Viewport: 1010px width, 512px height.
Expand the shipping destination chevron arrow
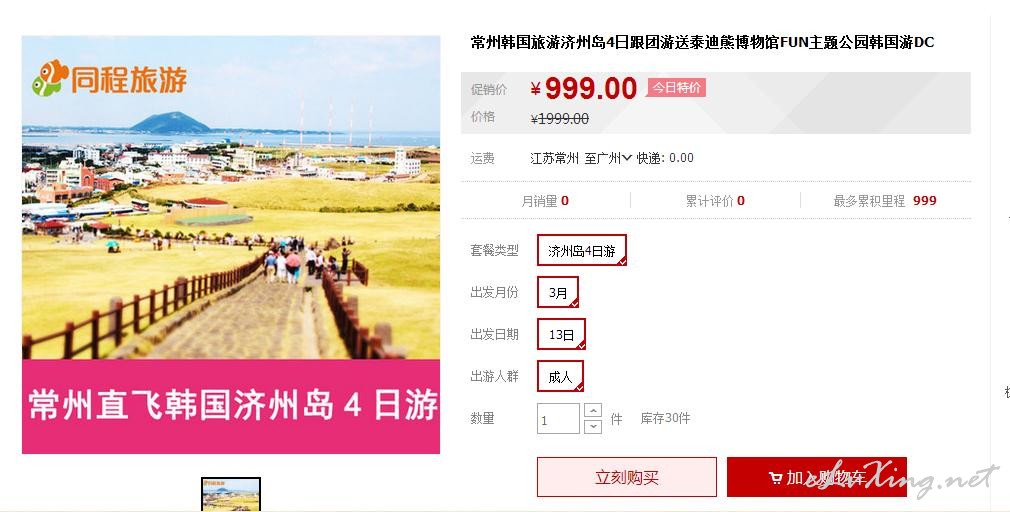point(627,158)
